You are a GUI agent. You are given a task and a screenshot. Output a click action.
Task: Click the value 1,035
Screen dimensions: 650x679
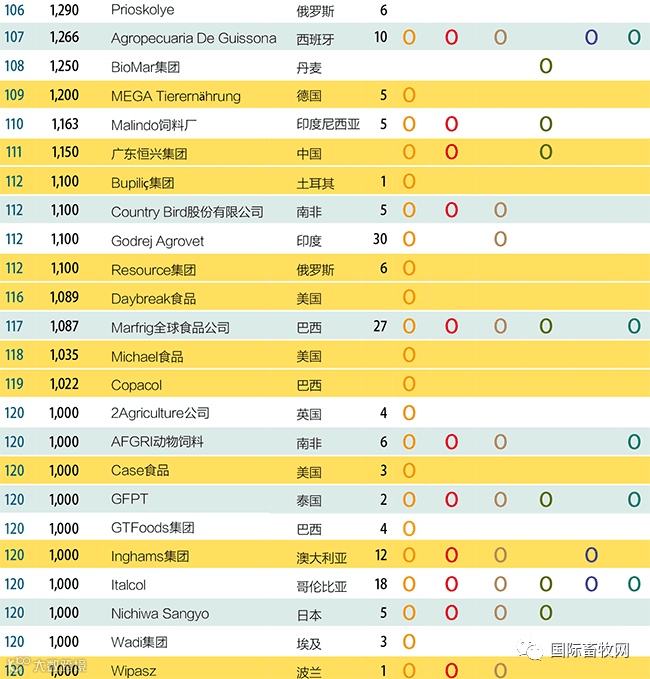click(x=65, y=356)
